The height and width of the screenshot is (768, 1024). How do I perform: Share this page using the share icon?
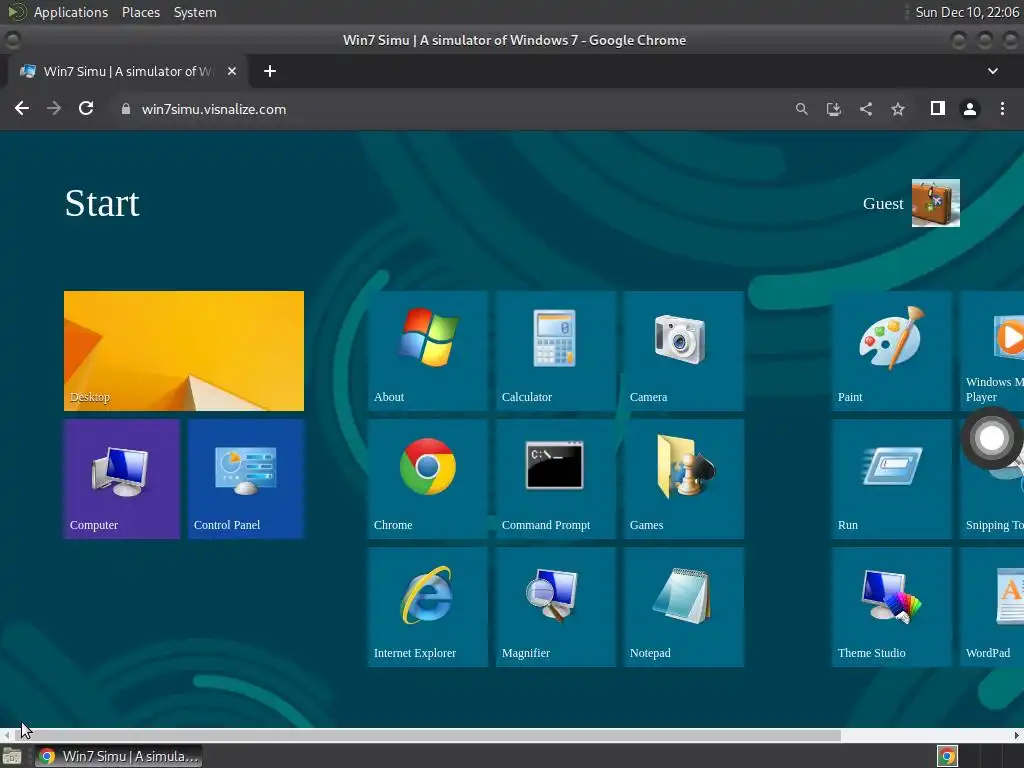pos(866,109)
